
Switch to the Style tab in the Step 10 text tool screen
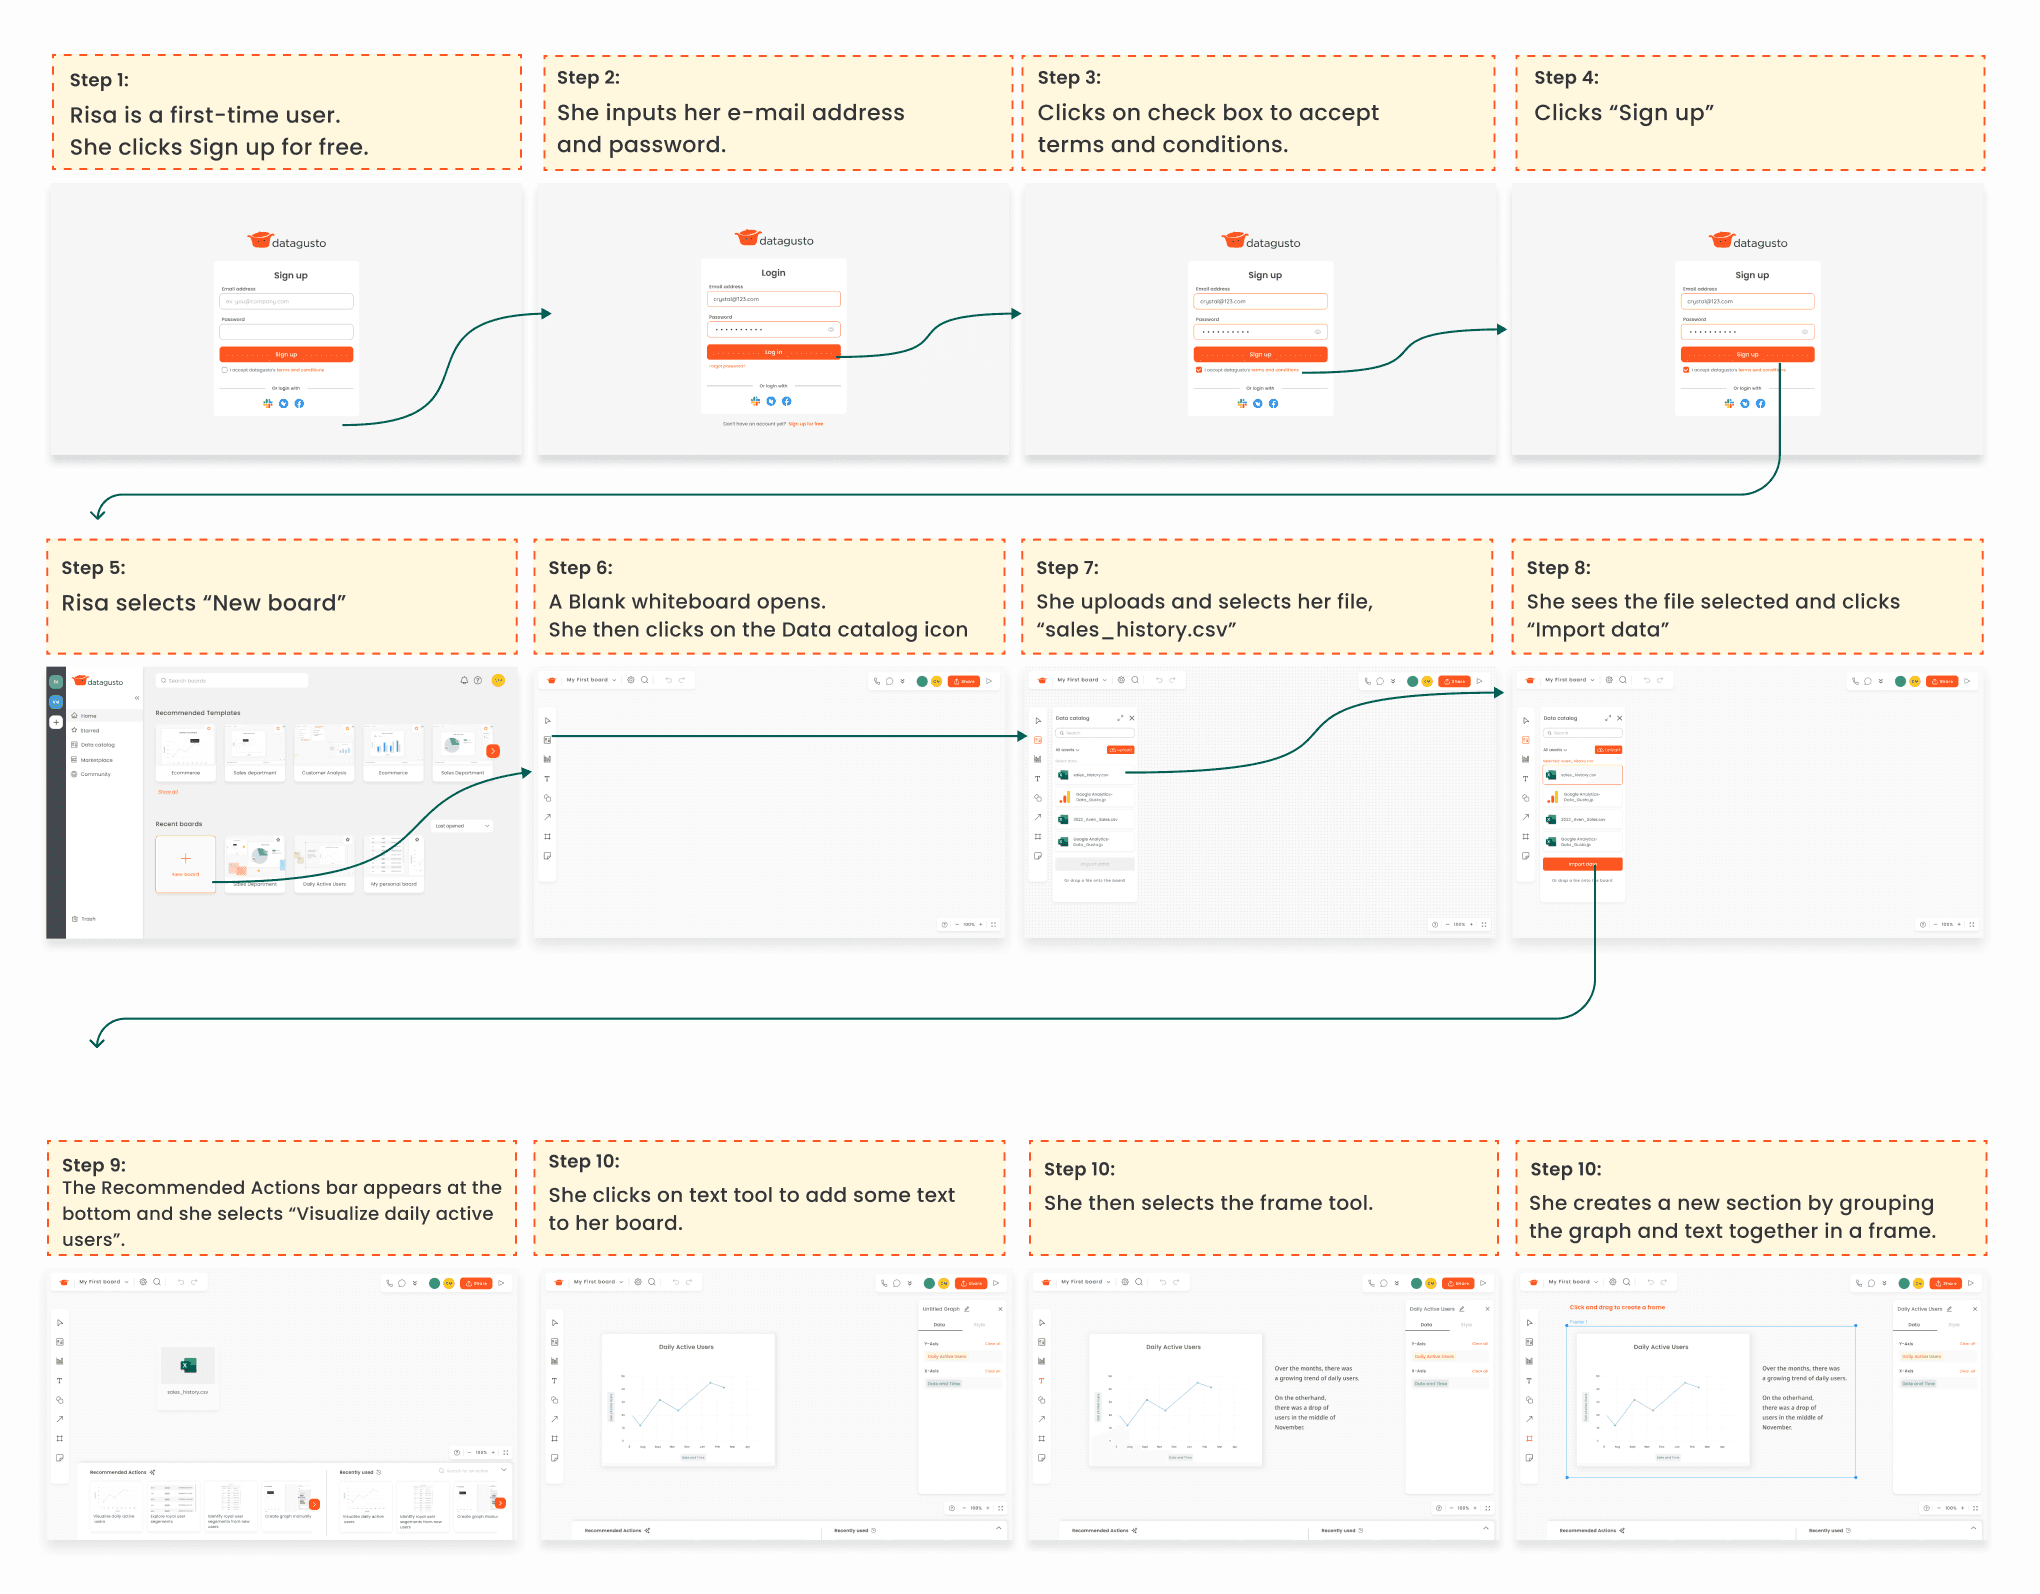click(979, 1324)
